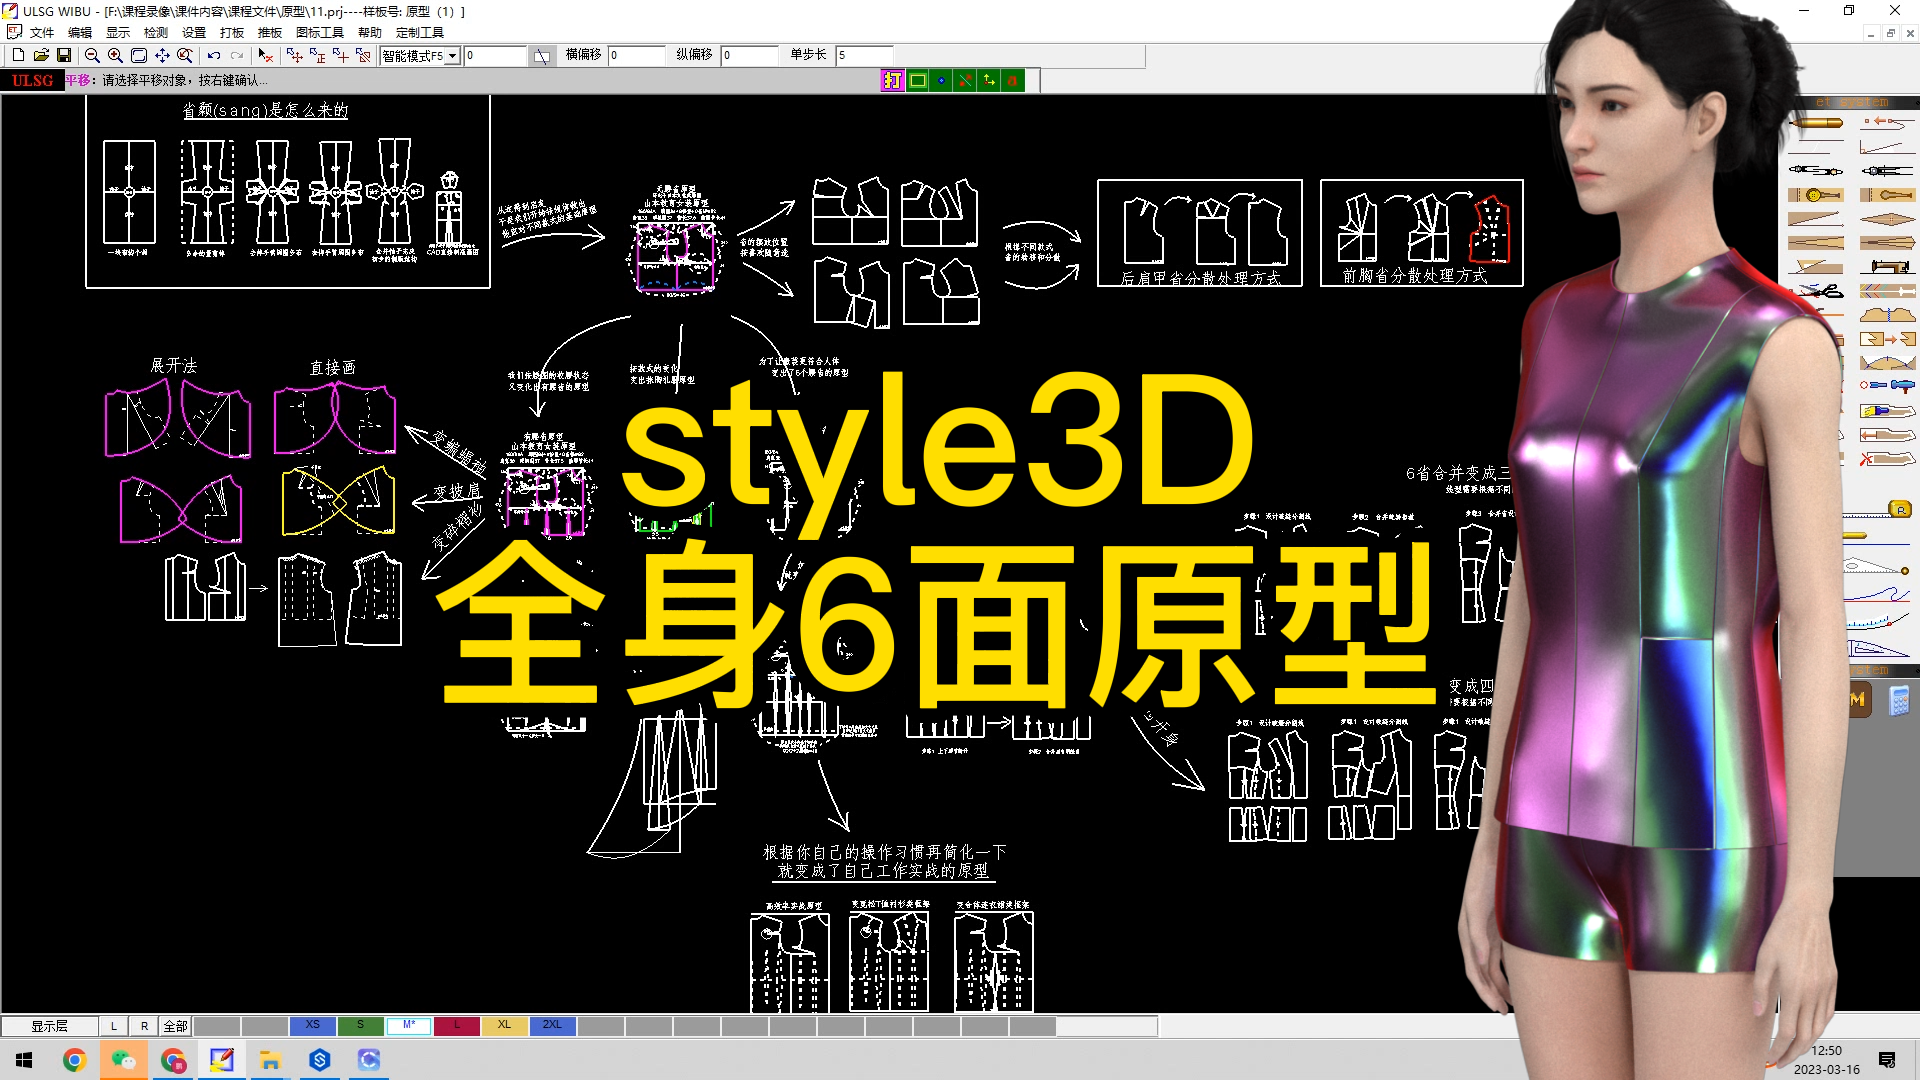Select the green S size swatch
1920x1080 pixels.
[361, 1026]
